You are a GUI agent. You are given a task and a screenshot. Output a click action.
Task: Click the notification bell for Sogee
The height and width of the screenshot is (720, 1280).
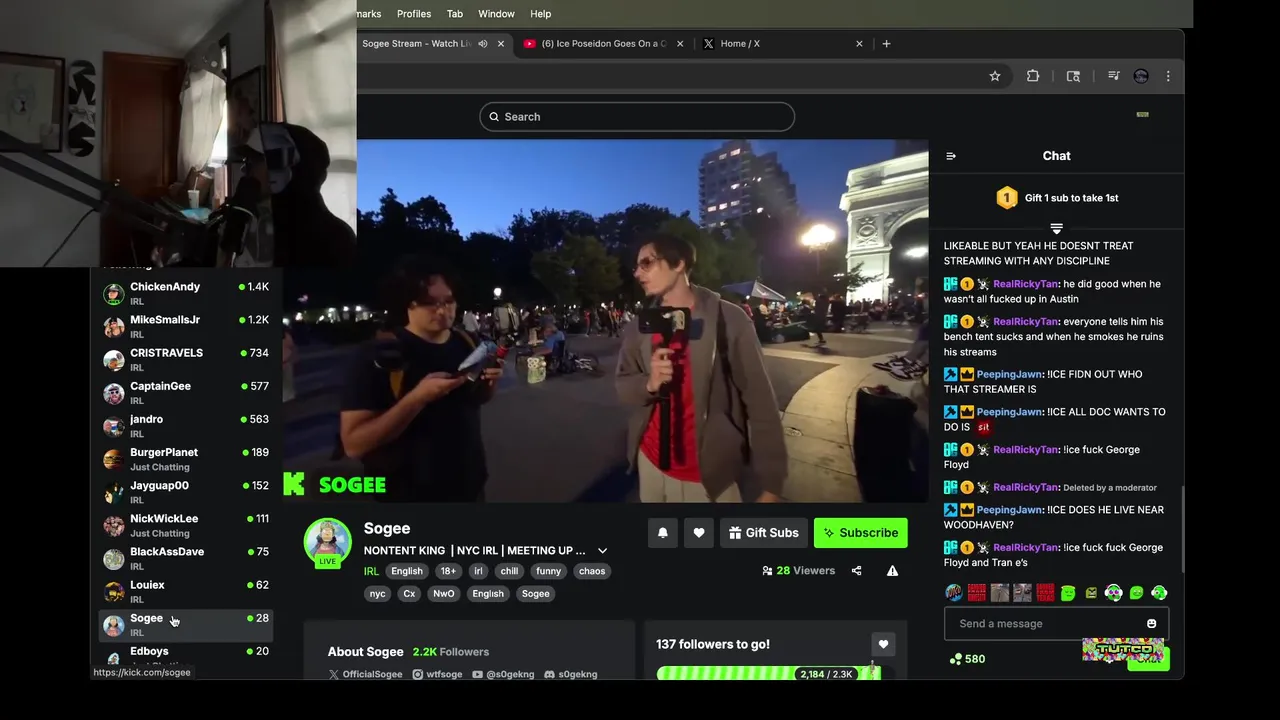click(662, 533)
